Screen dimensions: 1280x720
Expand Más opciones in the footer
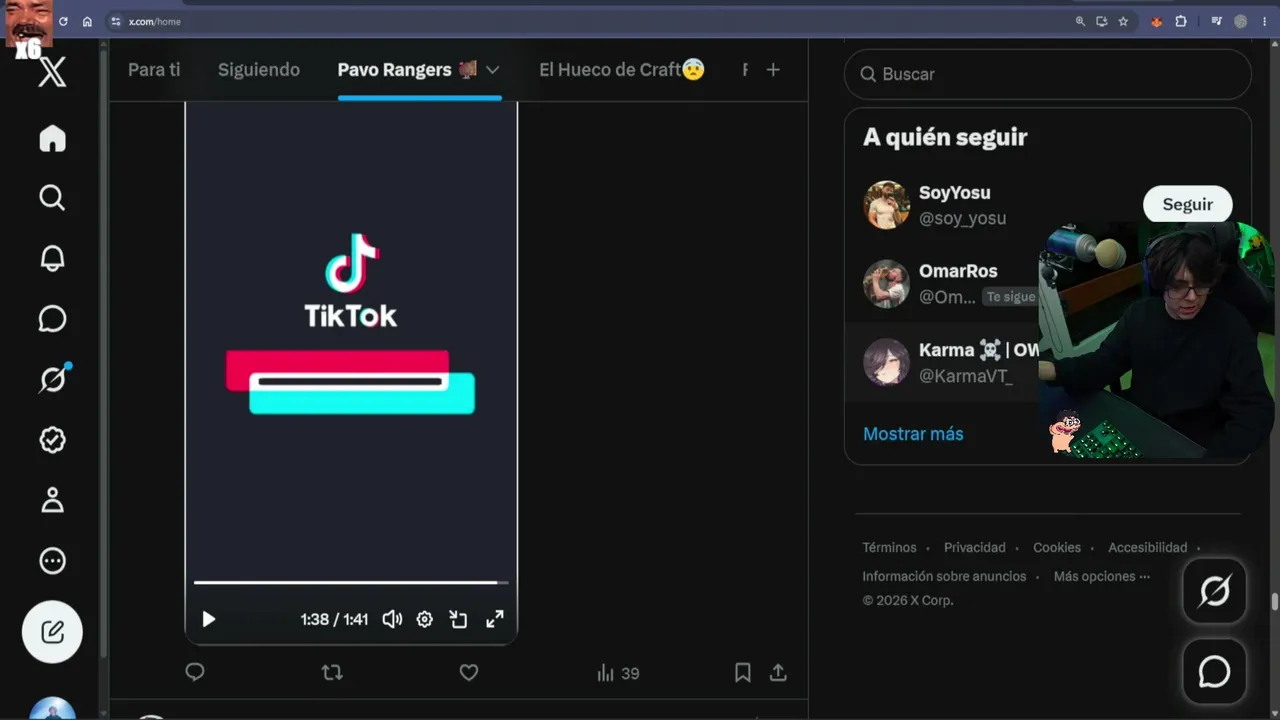click(x=1102, y=576)
